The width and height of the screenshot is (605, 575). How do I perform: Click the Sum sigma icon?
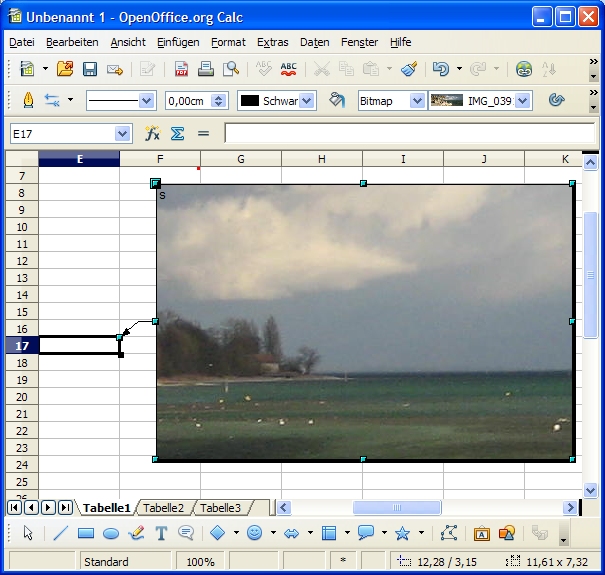click(178, 133)
